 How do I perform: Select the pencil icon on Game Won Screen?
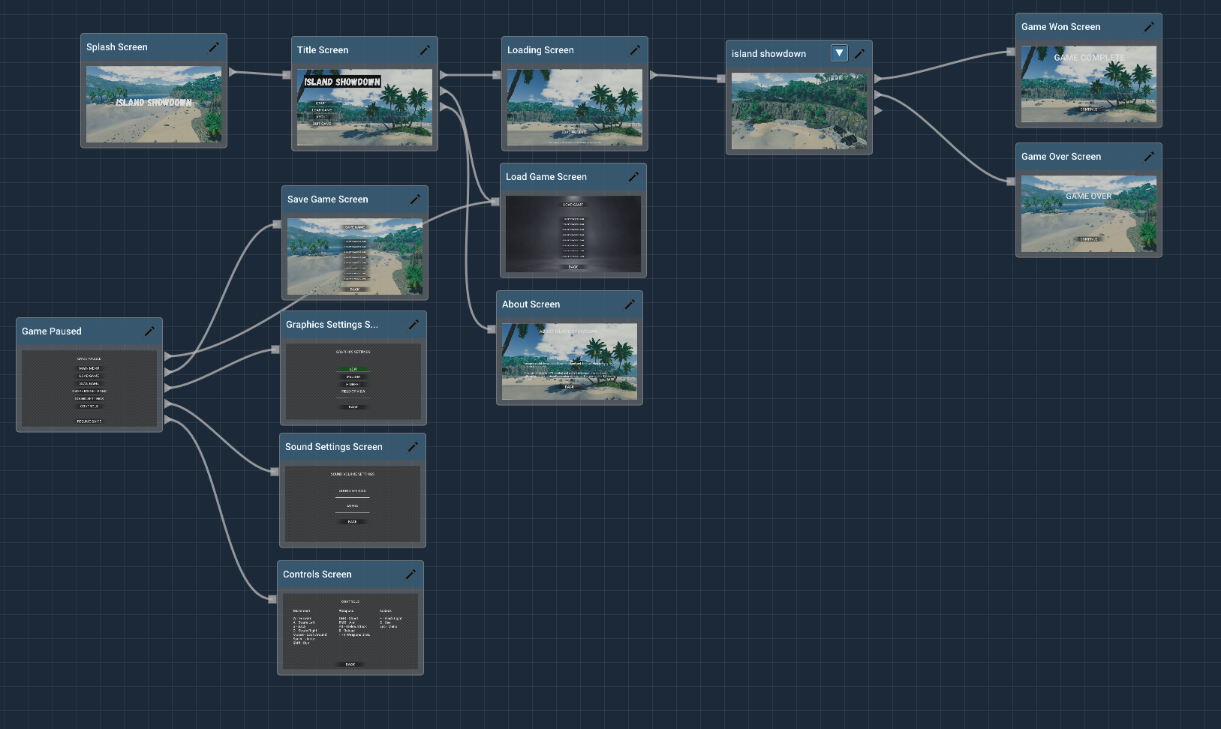pyautogui.click(x=1148, y=26)
